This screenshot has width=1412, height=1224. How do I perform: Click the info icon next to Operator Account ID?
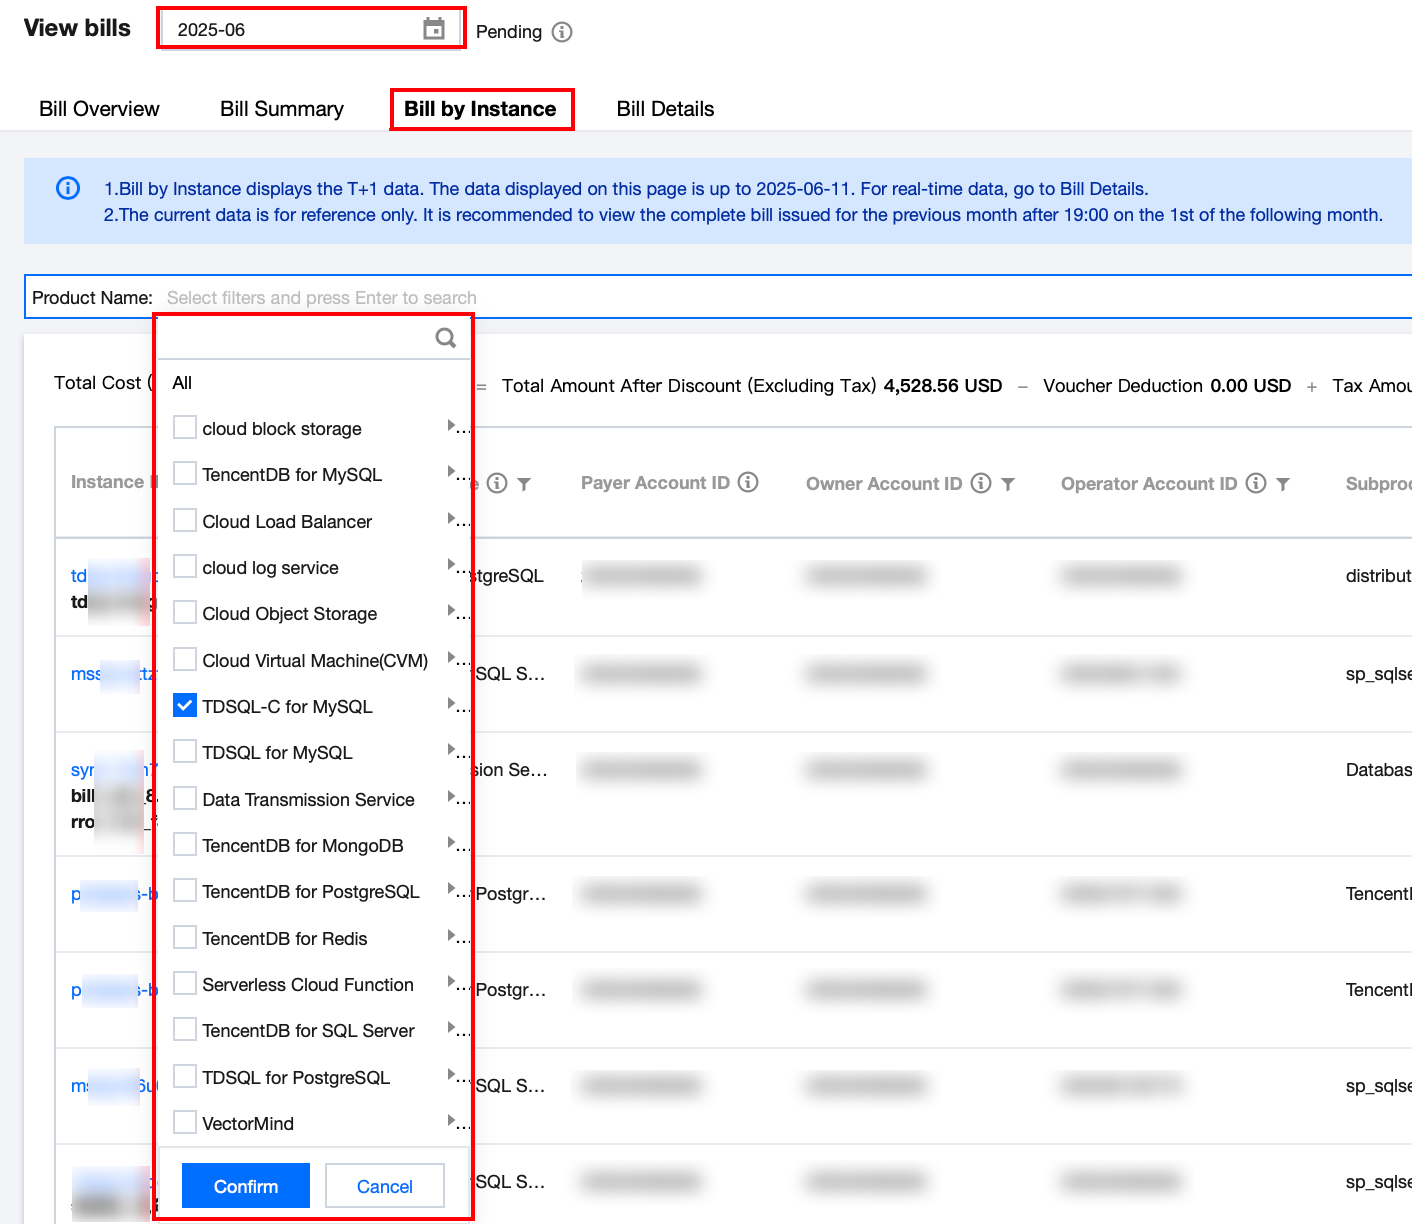click(1256, 484)
